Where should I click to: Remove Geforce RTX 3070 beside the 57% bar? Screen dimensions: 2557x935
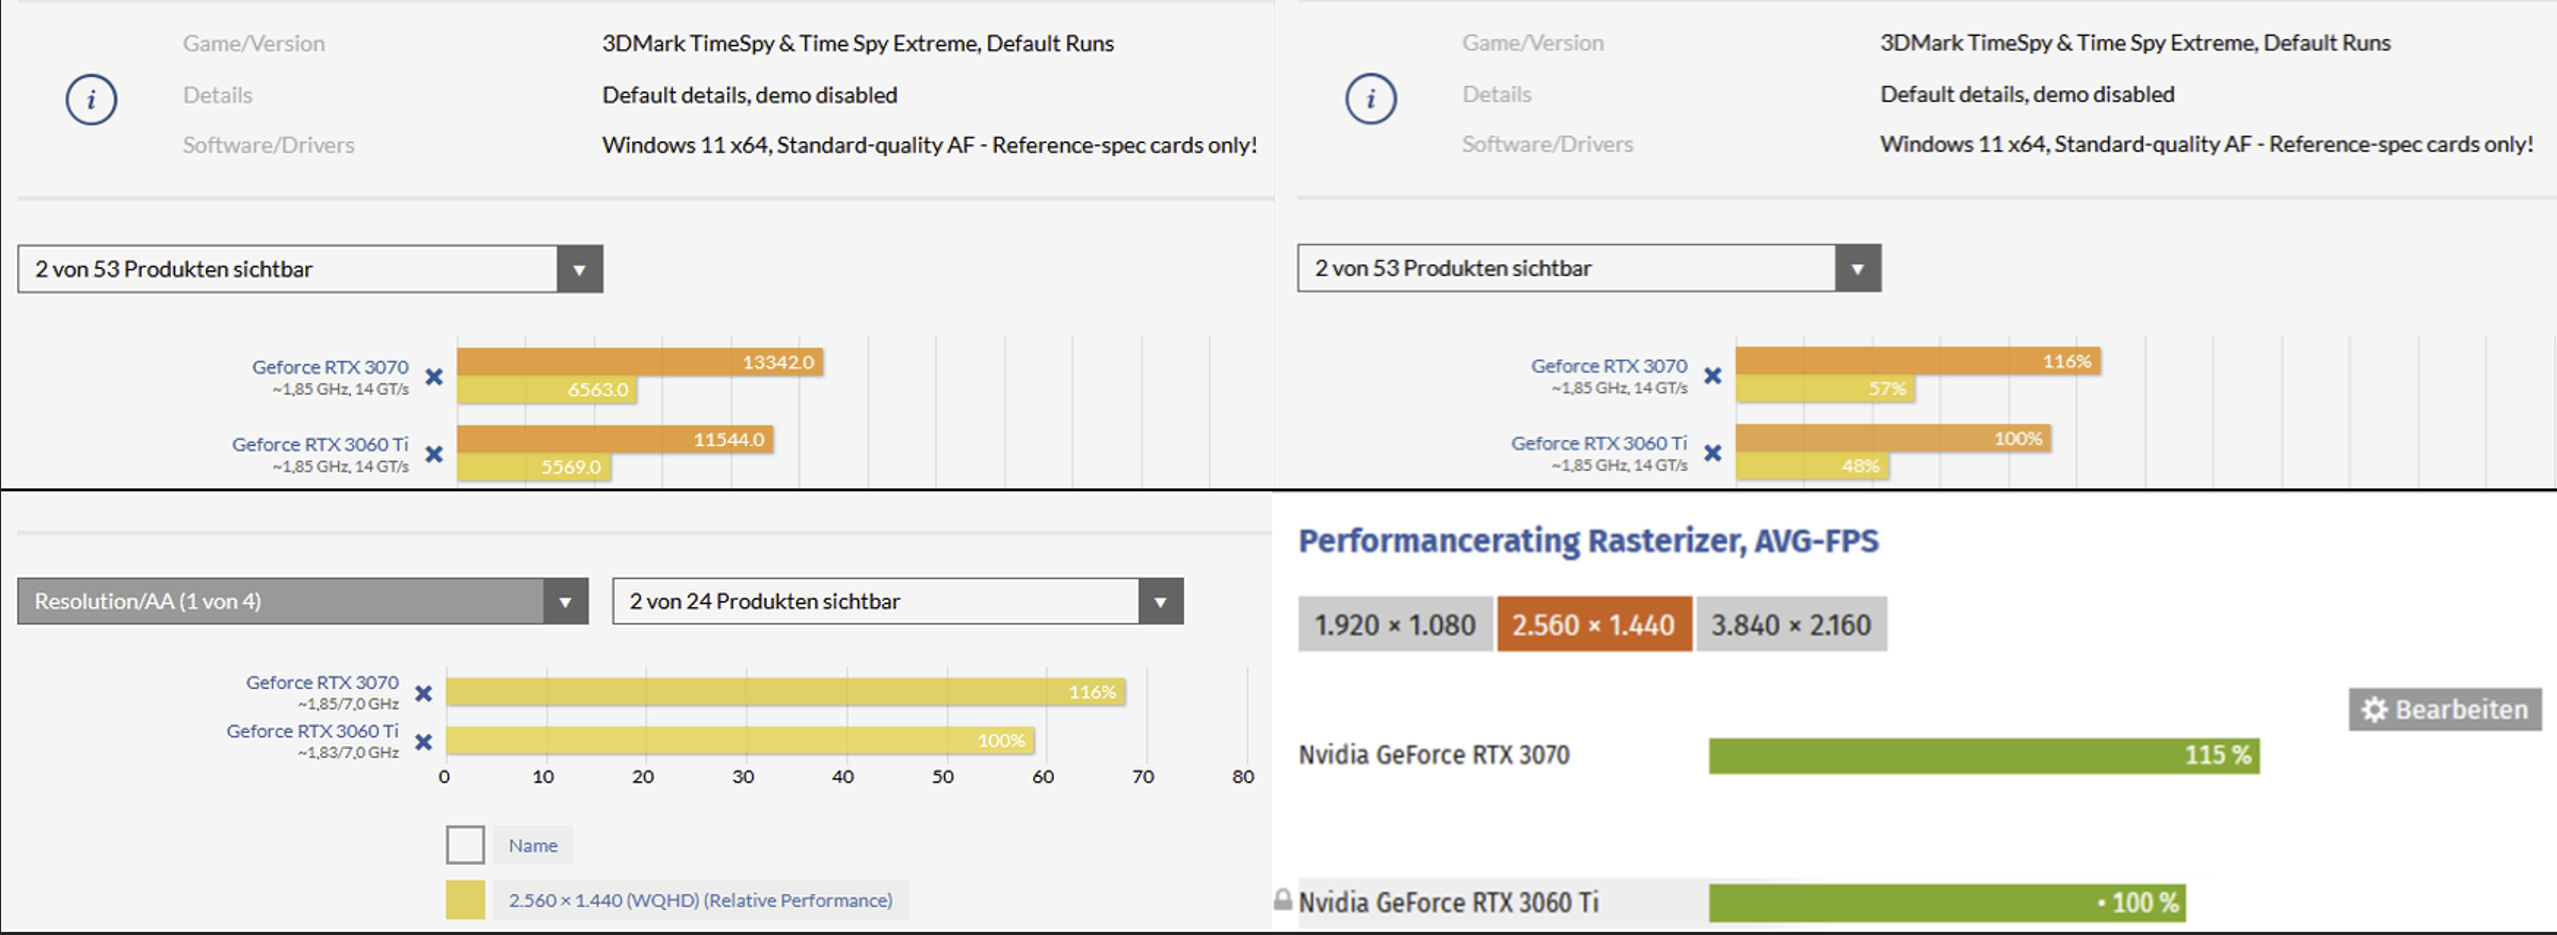(1713, 376)
